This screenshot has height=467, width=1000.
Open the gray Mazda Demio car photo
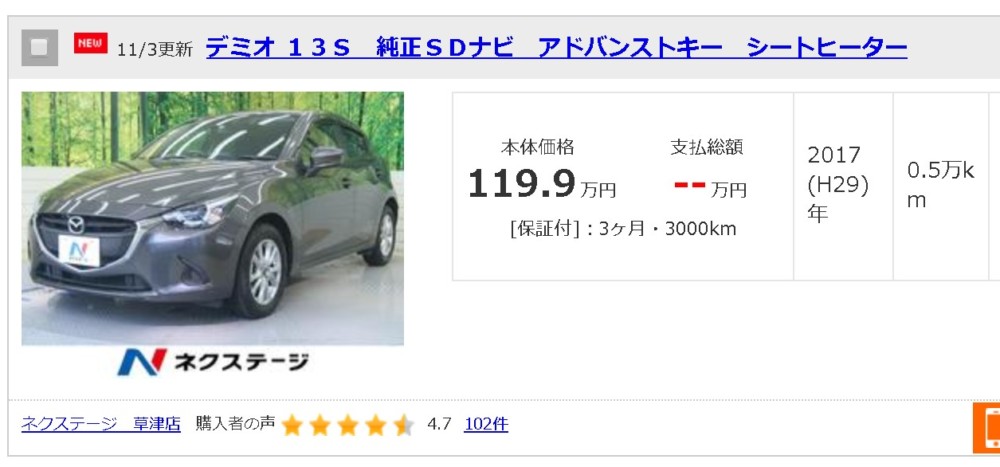tap(212, 218)
